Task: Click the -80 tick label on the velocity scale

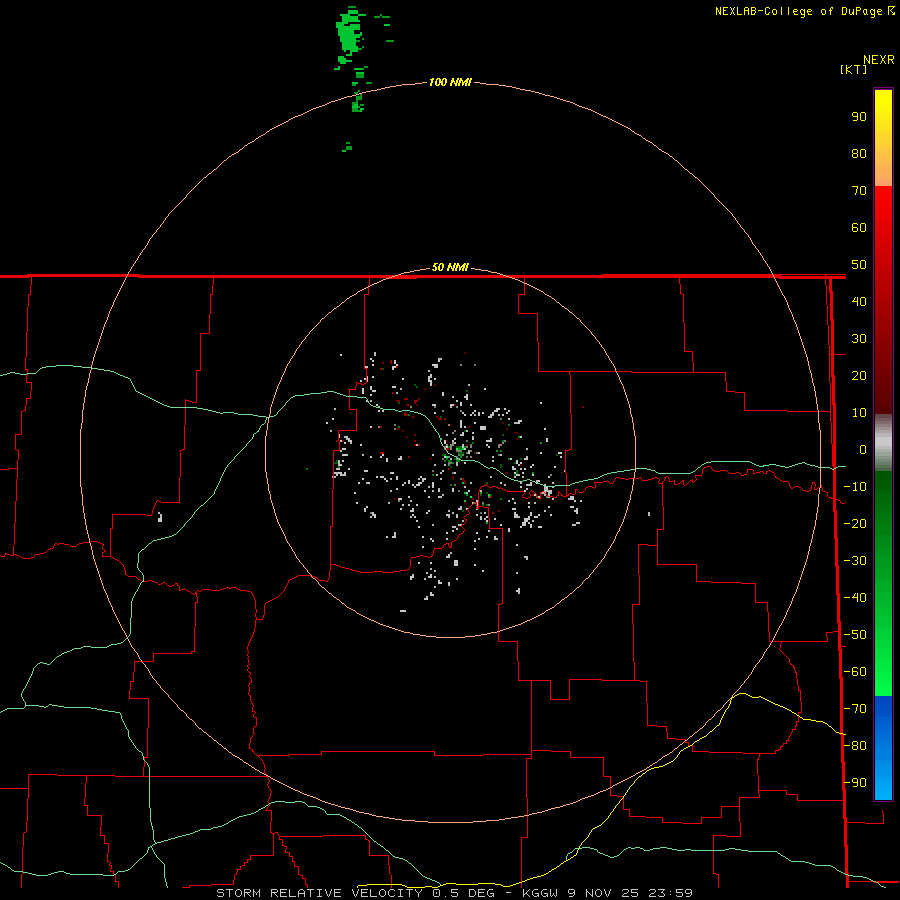Action: tap(855, 746)
